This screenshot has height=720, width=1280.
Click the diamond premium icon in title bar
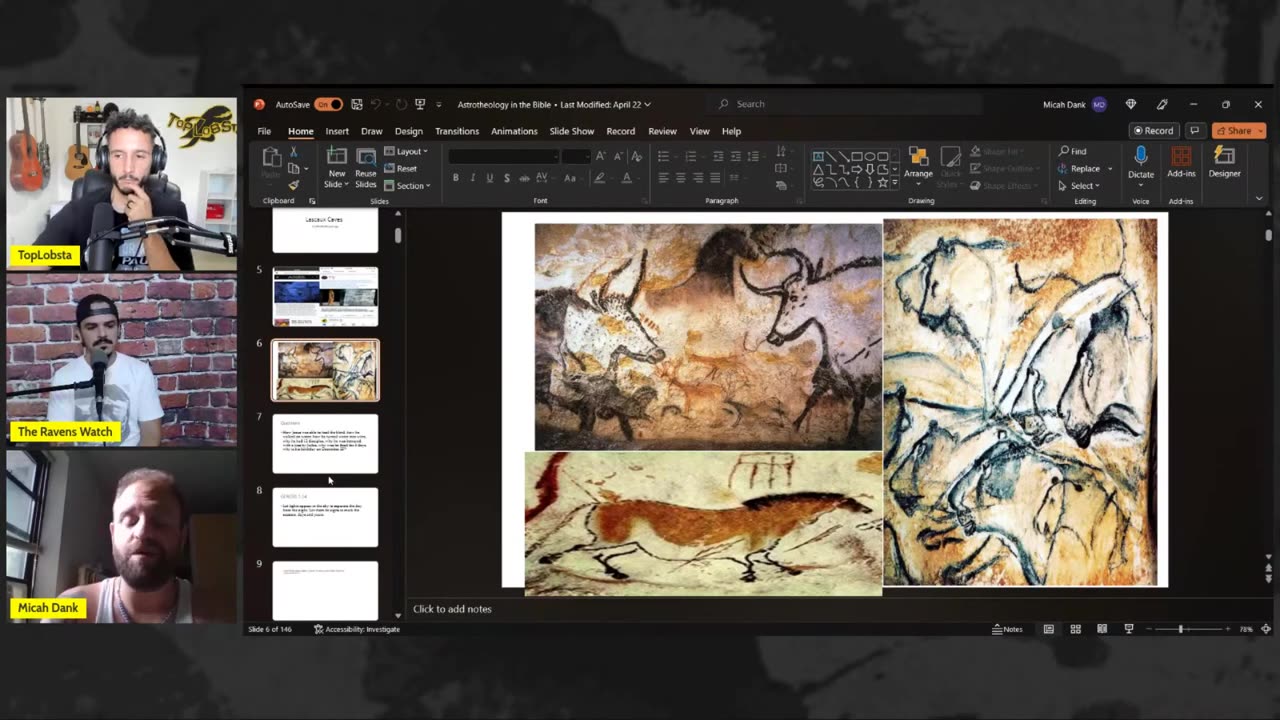pos(1131,104)
